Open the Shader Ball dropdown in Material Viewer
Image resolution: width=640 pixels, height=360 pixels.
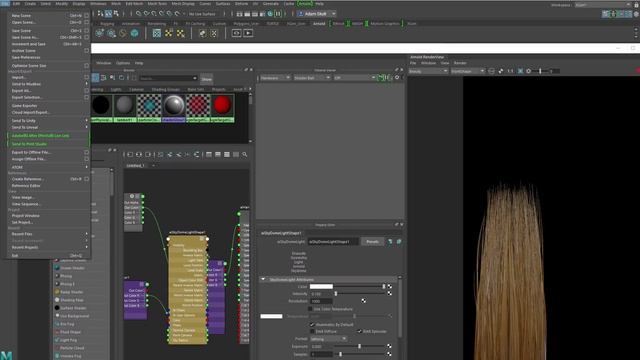[x=312, y=78]
